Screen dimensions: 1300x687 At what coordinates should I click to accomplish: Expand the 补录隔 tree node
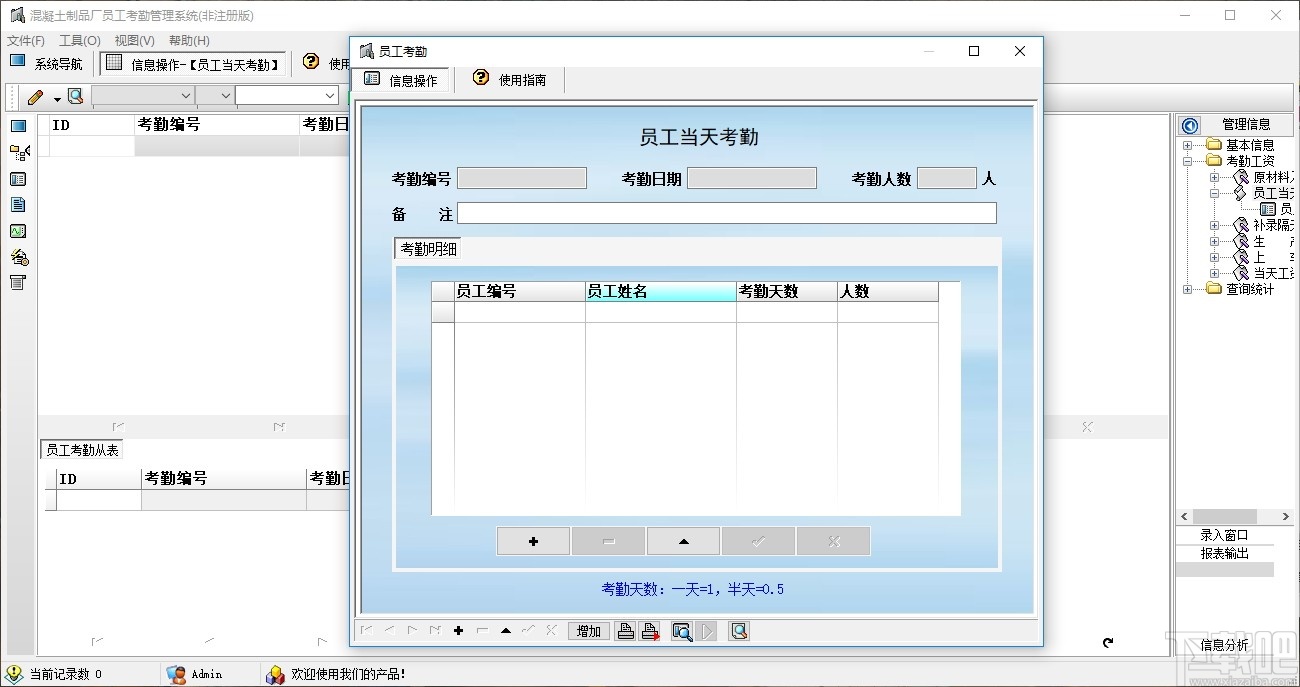(x=1215, y=225)
